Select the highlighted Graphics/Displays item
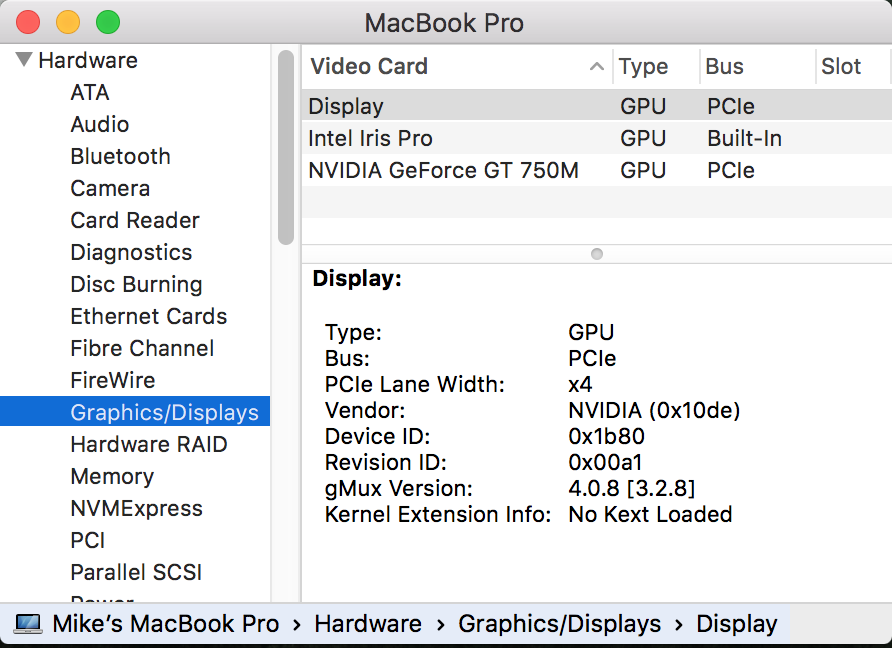892x648 pixels. click(x=135, y=411)
